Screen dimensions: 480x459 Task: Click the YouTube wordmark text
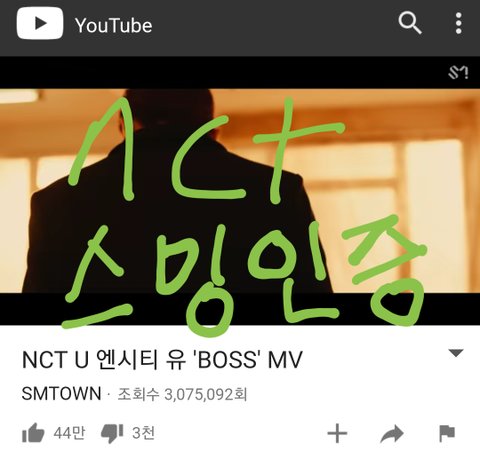[113, 25]
